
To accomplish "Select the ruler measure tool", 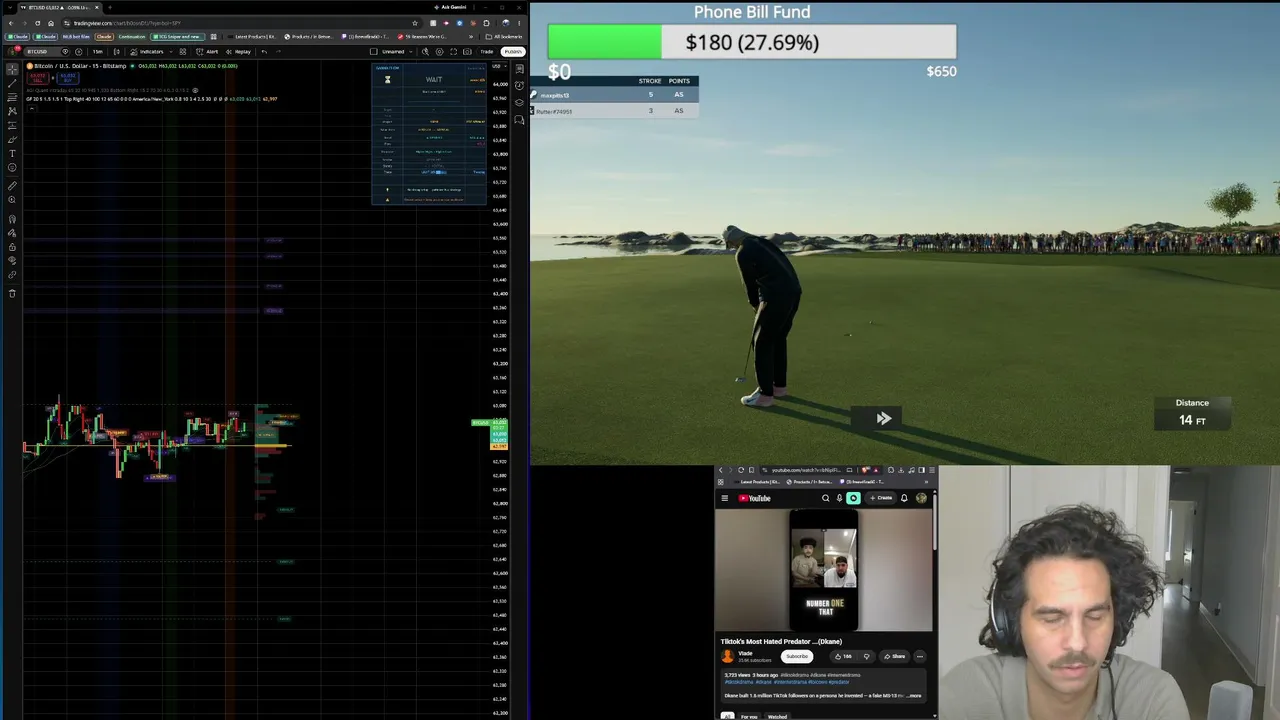I will (x=12, y=186).
